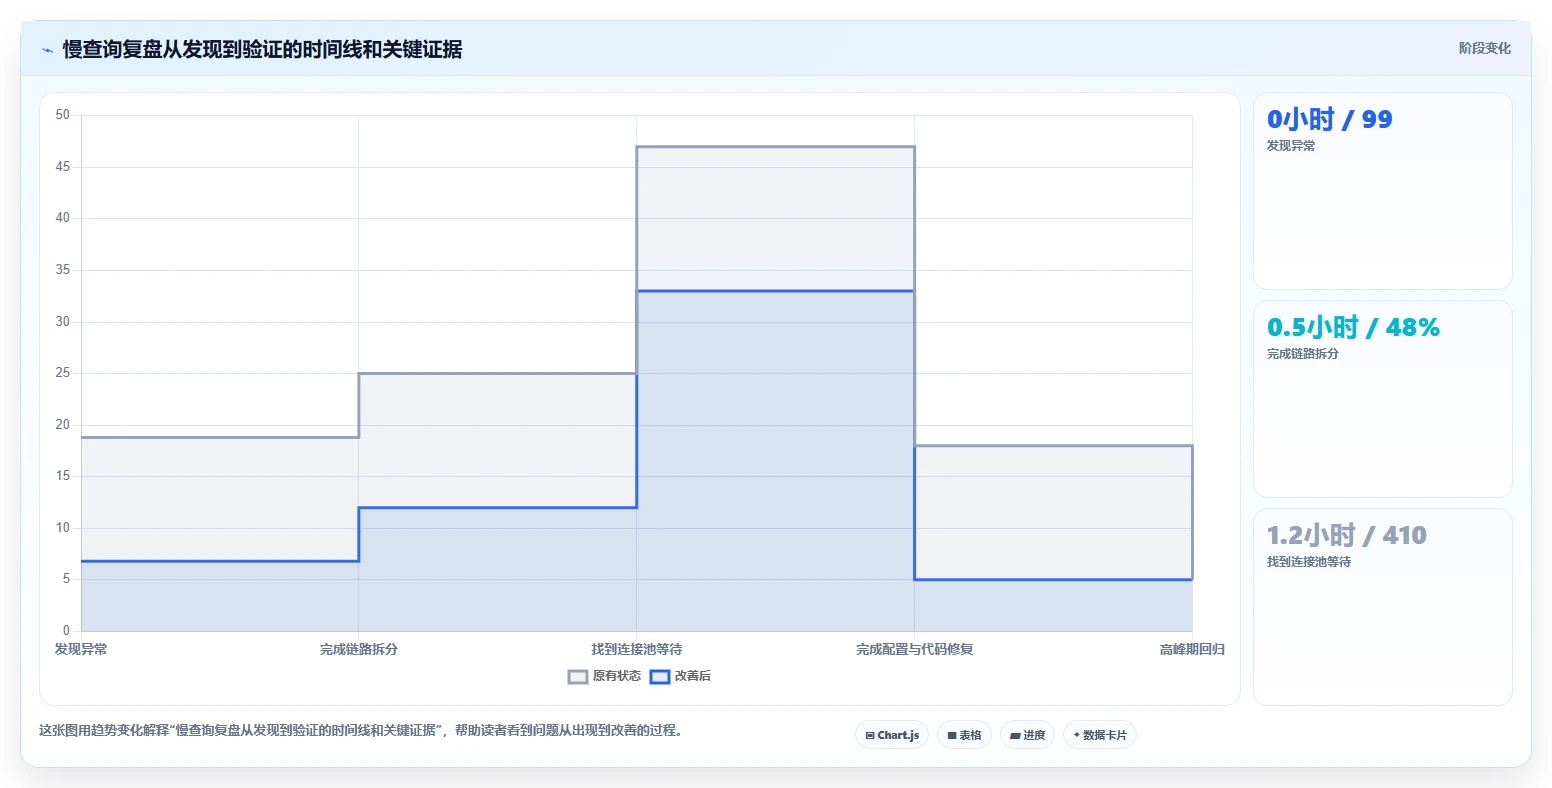Click the lightning icon beside the title
Viewport: 1552px width, 788px height.
pos(47,50)
